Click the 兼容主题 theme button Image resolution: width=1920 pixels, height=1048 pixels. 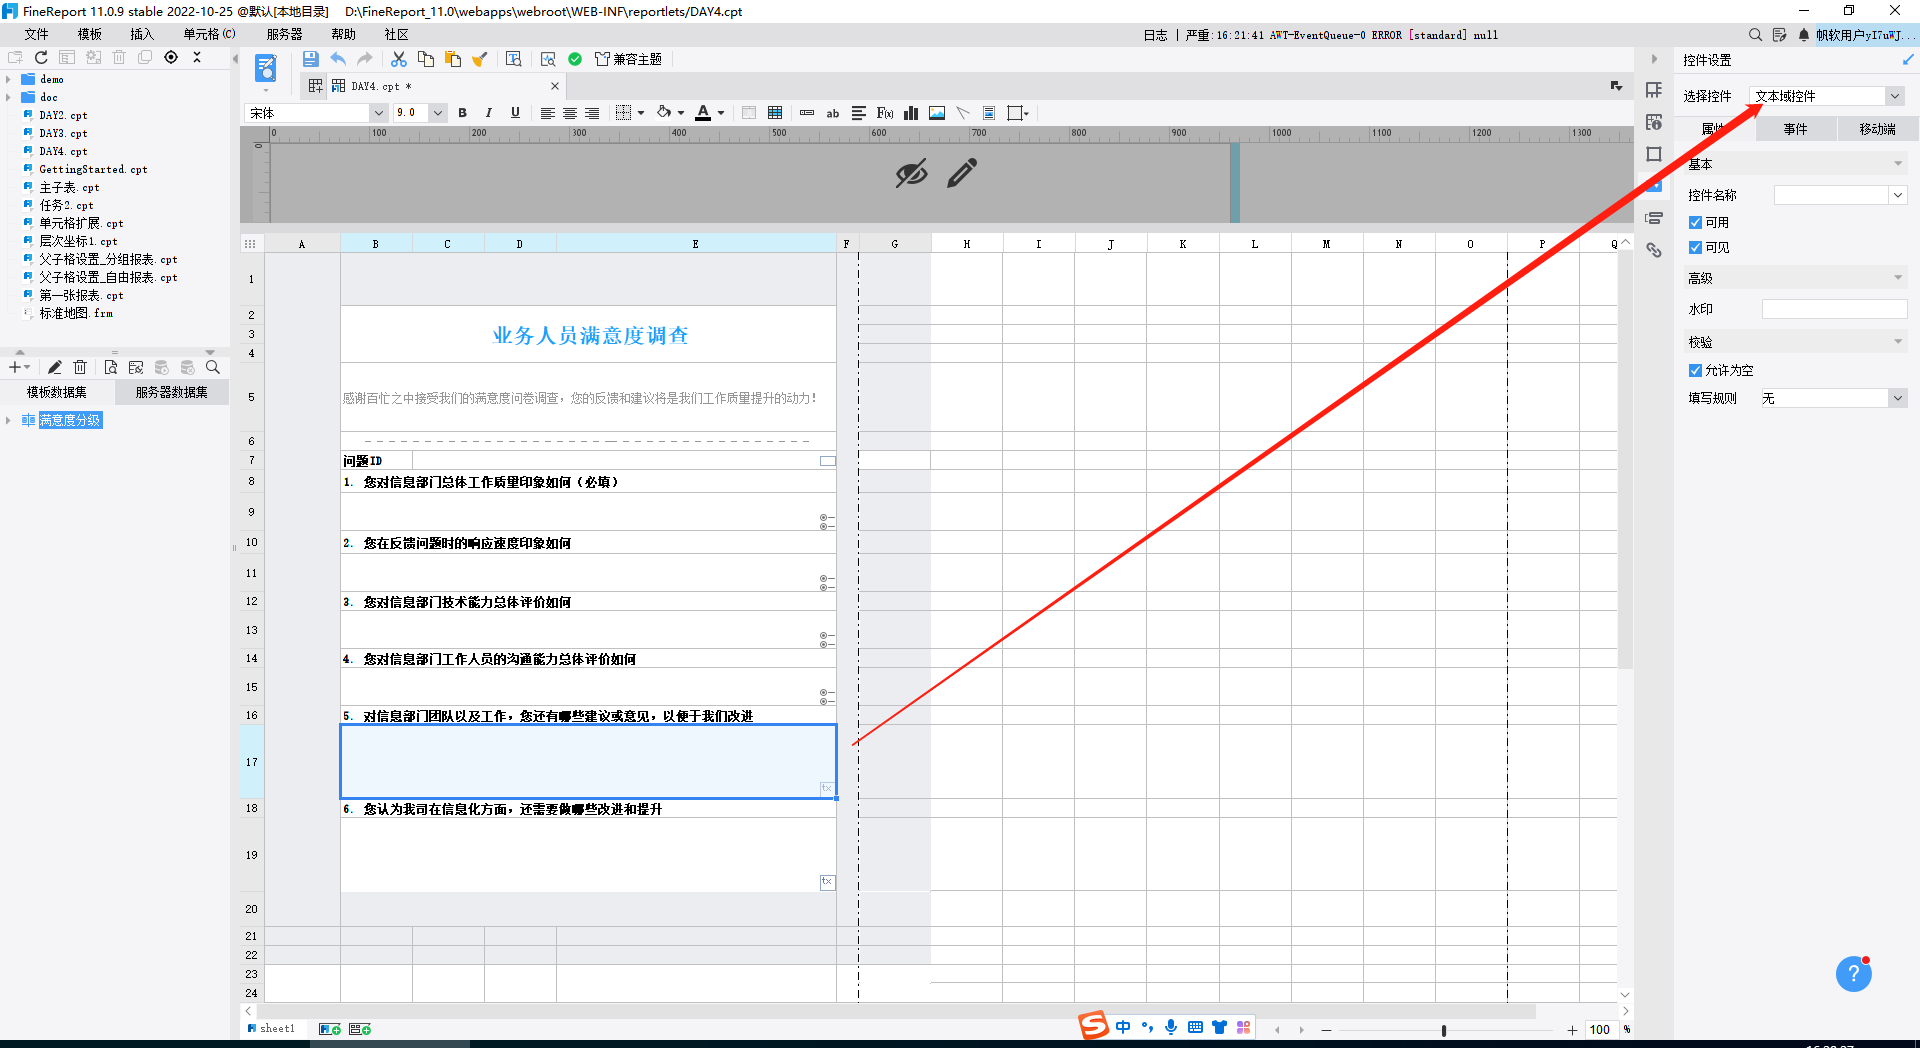tap(629, 59)
